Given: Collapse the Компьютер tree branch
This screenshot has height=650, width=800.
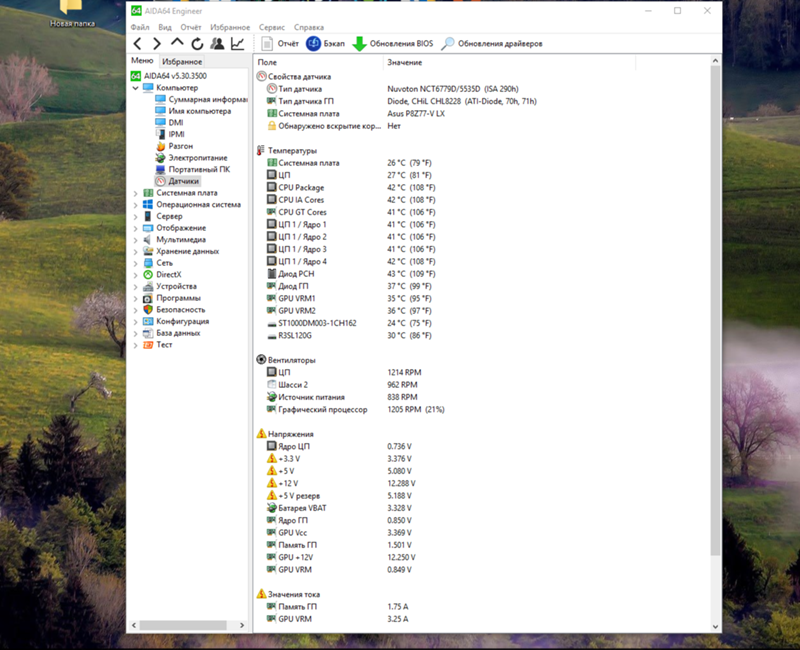Looking at the screenshot, I should tap(135, 88).
